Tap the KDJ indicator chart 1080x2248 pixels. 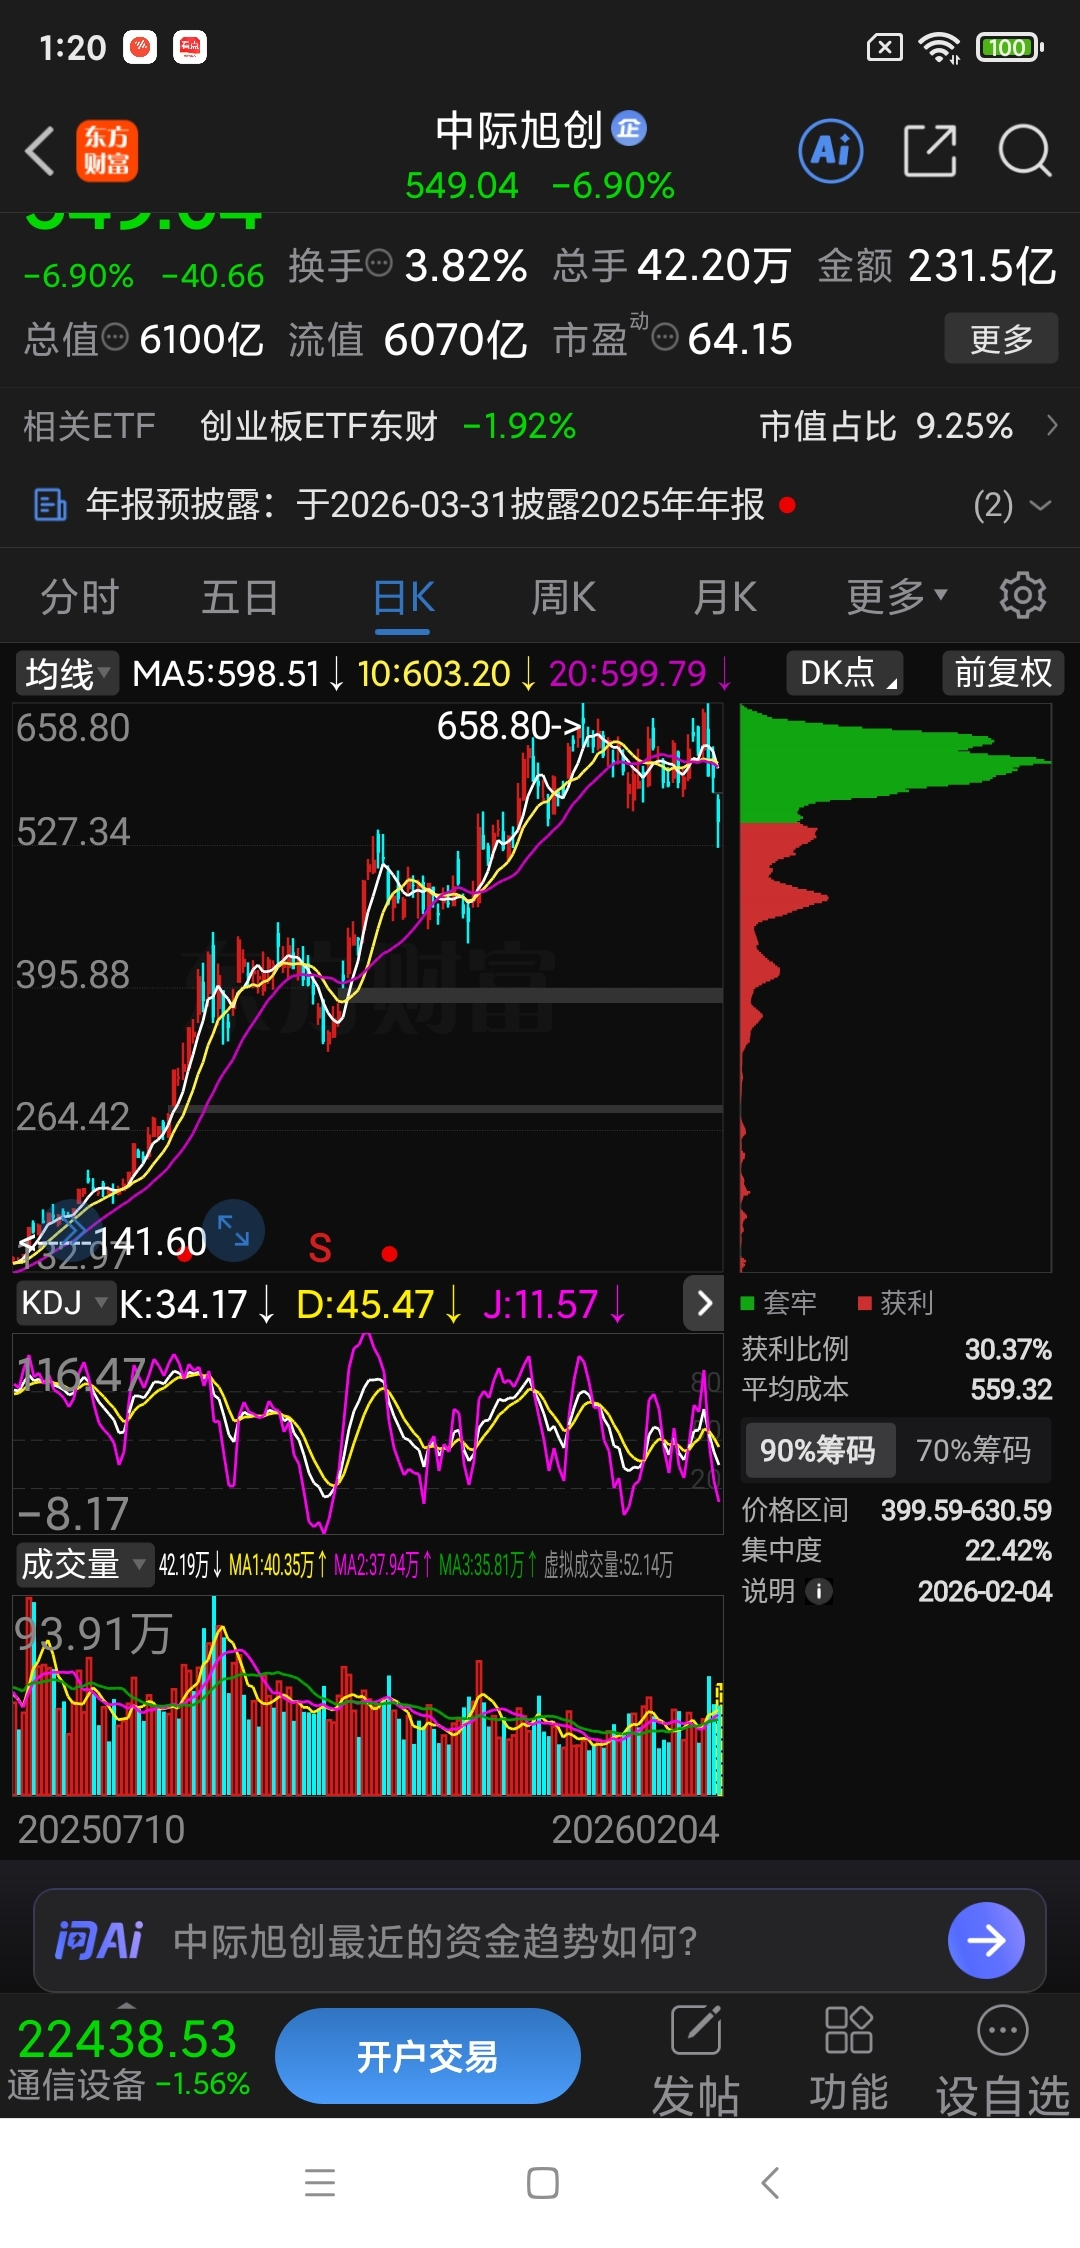[x=368, y=1433]
